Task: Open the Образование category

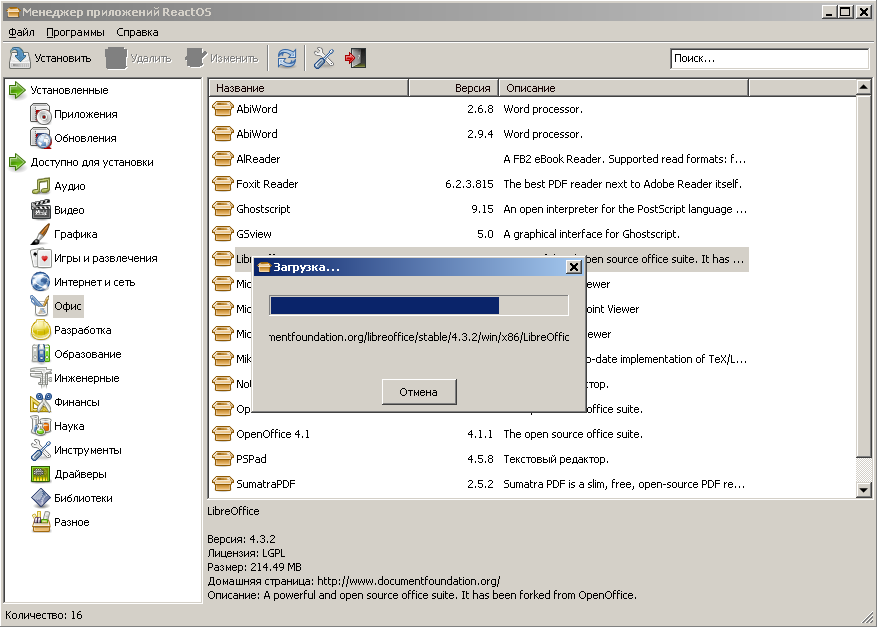Action: point(76,354)
